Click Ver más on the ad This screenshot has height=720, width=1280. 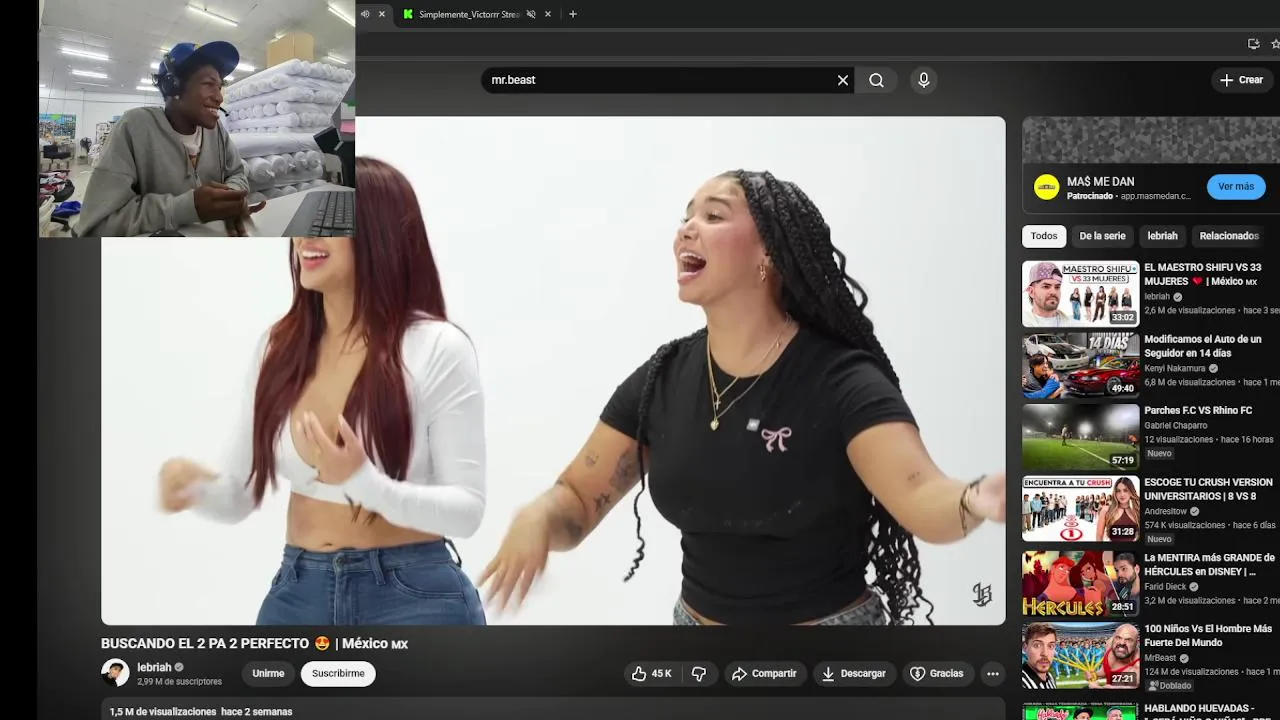1236,187
